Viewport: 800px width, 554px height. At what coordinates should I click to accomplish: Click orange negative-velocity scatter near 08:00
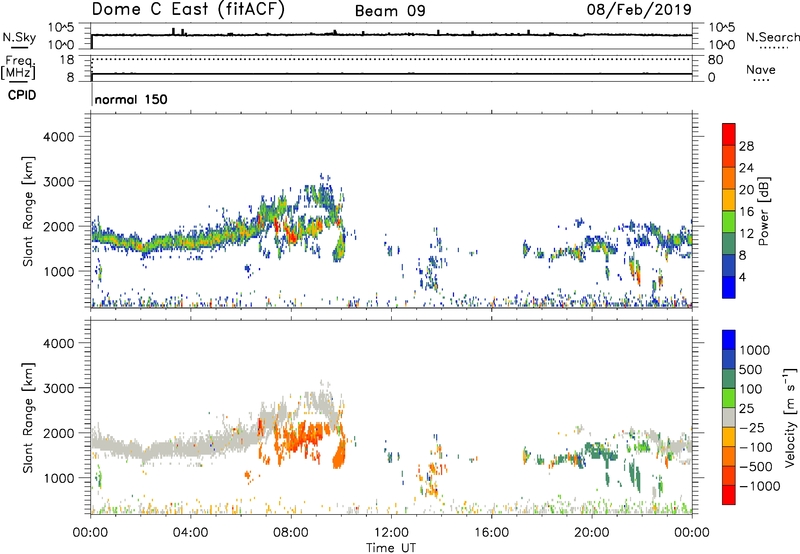click(x=301, y=438)
